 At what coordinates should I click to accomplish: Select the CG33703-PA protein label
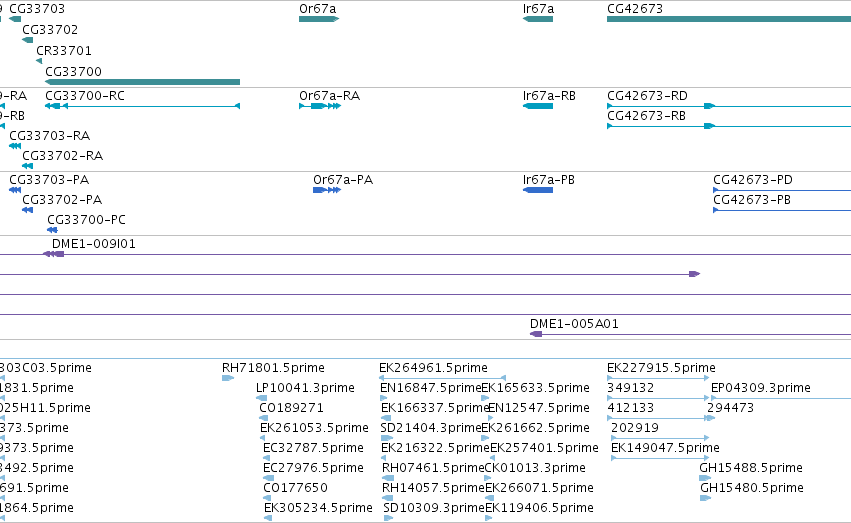(x=49, y=180)
